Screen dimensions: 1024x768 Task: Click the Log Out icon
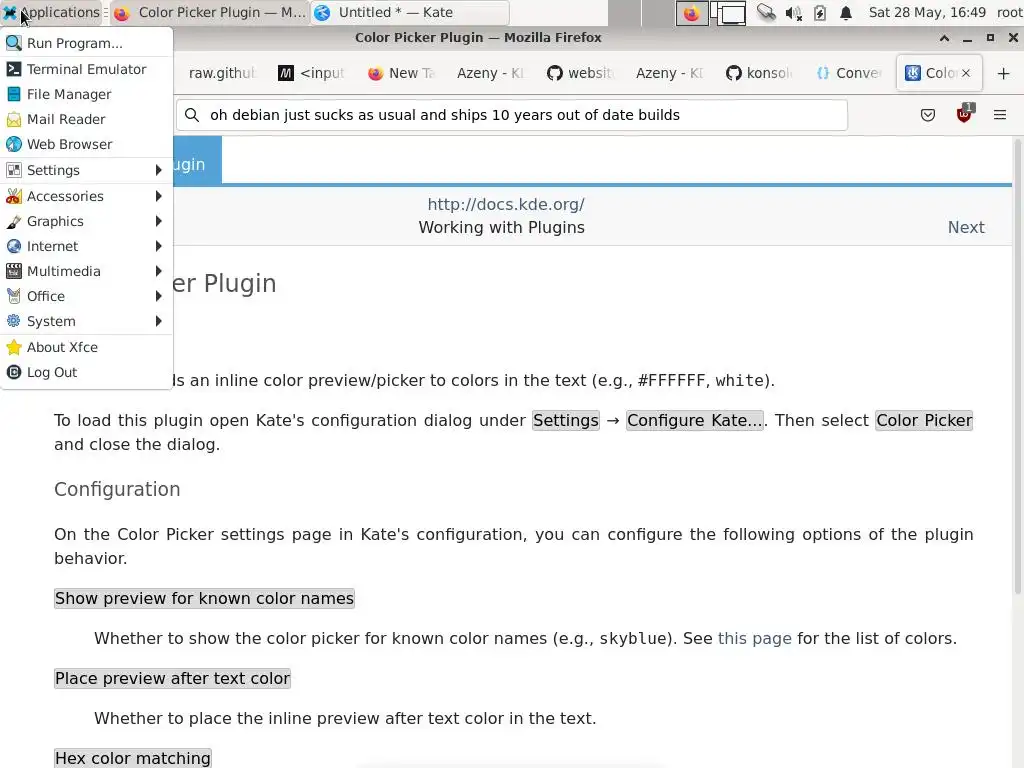(14, 372)
